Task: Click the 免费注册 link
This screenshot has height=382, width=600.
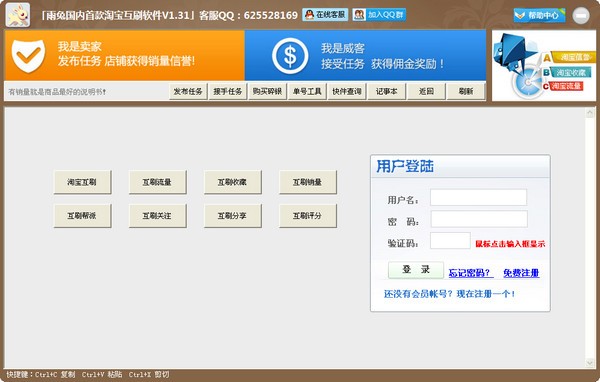Action: pos(521,273)
